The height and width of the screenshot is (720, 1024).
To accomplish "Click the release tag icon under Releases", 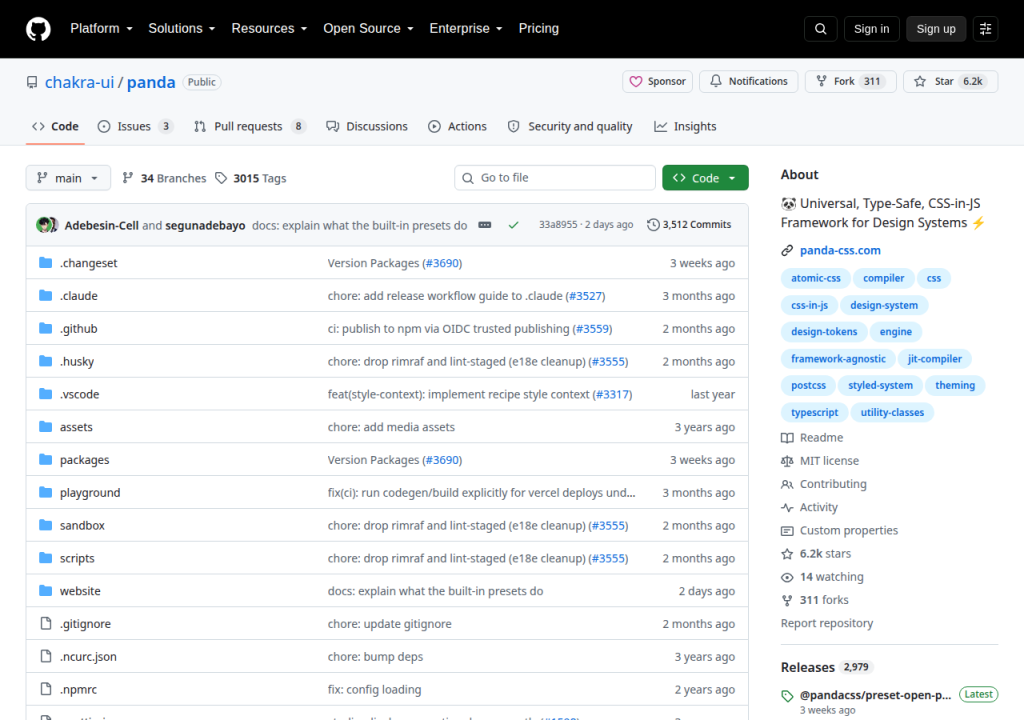I will 787,696.
